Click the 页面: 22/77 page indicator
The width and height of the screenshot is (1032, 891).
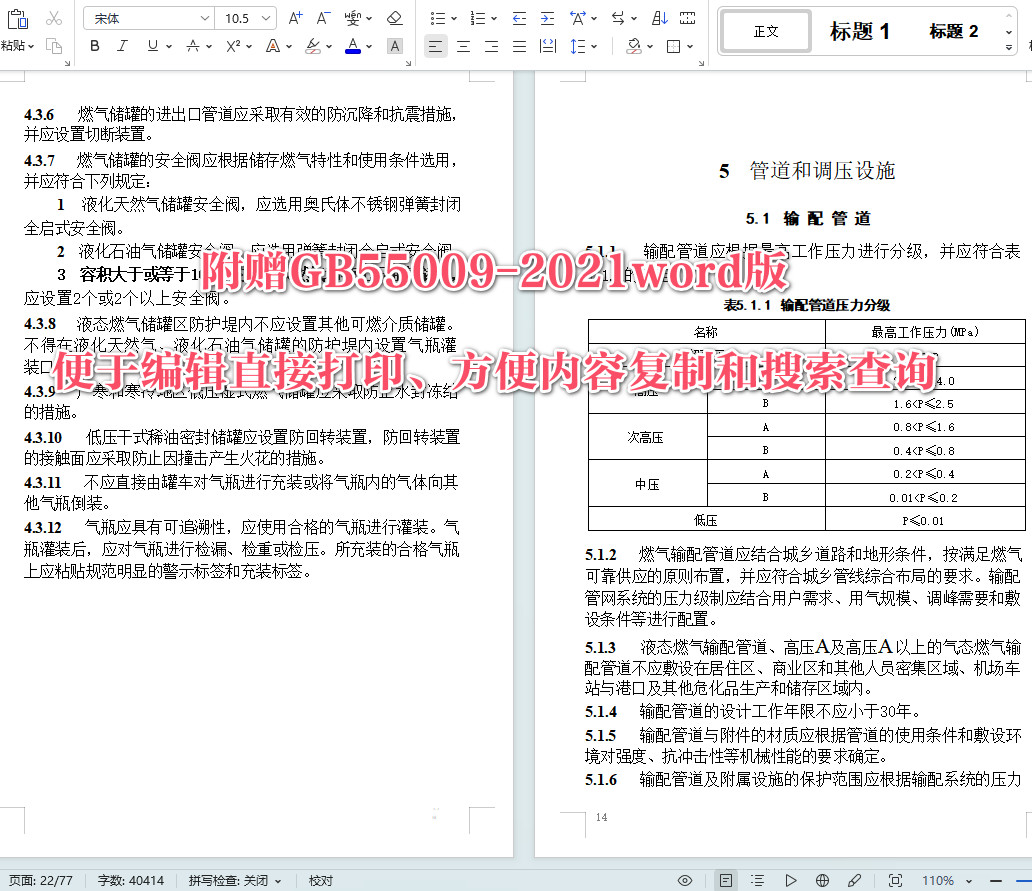click(x=38, y=881)
